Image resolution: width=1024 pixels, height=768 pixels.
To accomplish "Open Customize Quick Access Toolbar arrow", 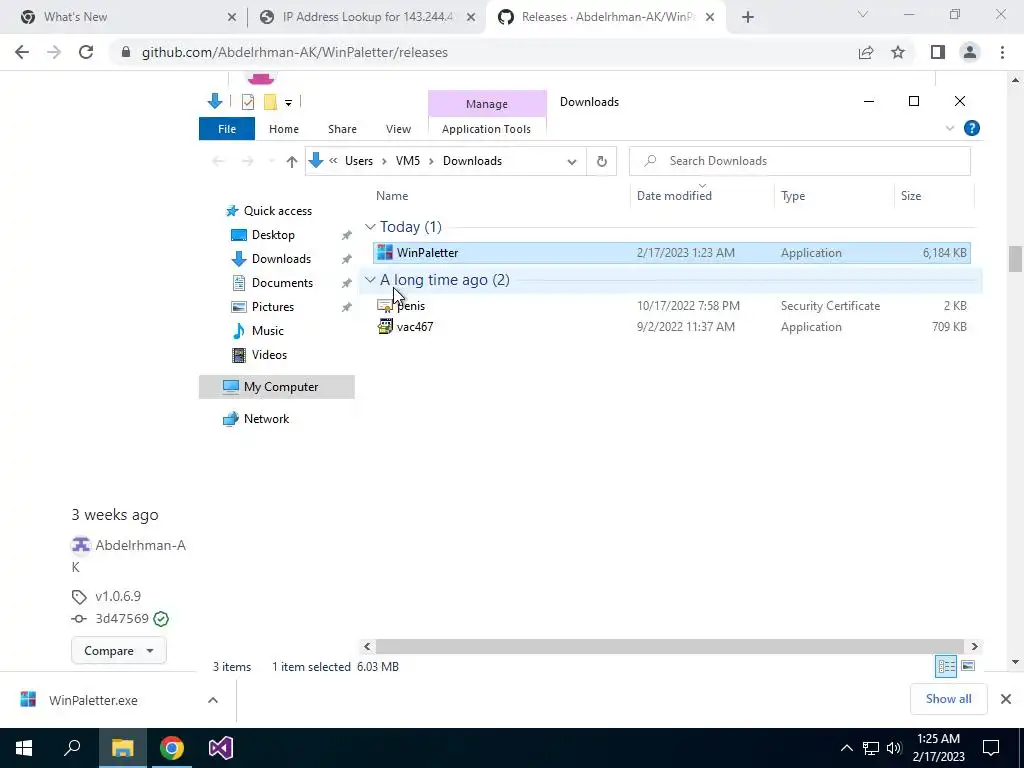I will [x=288, y=103].
